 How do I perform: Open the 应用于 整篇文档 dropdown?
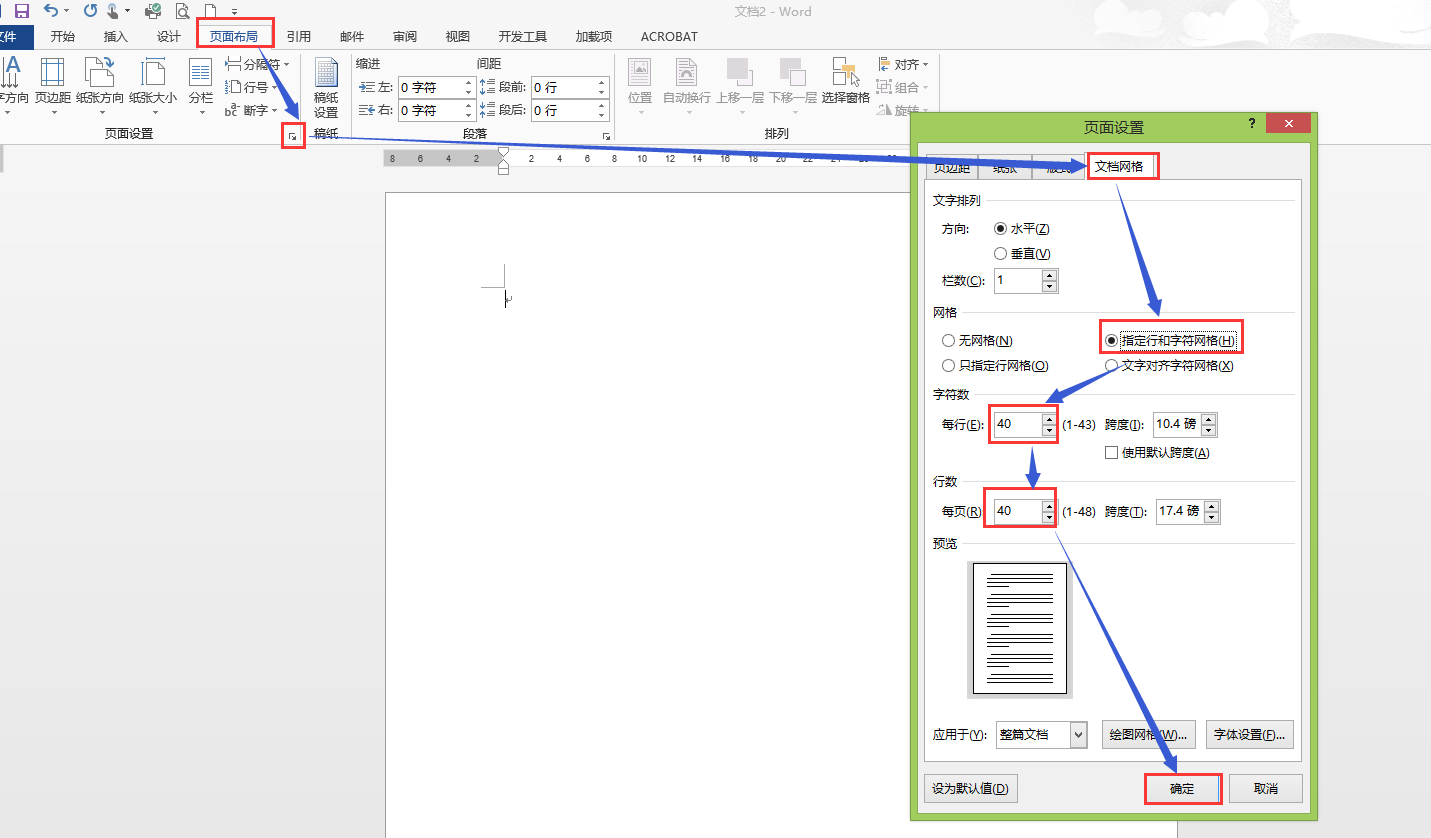[1041, 735]
